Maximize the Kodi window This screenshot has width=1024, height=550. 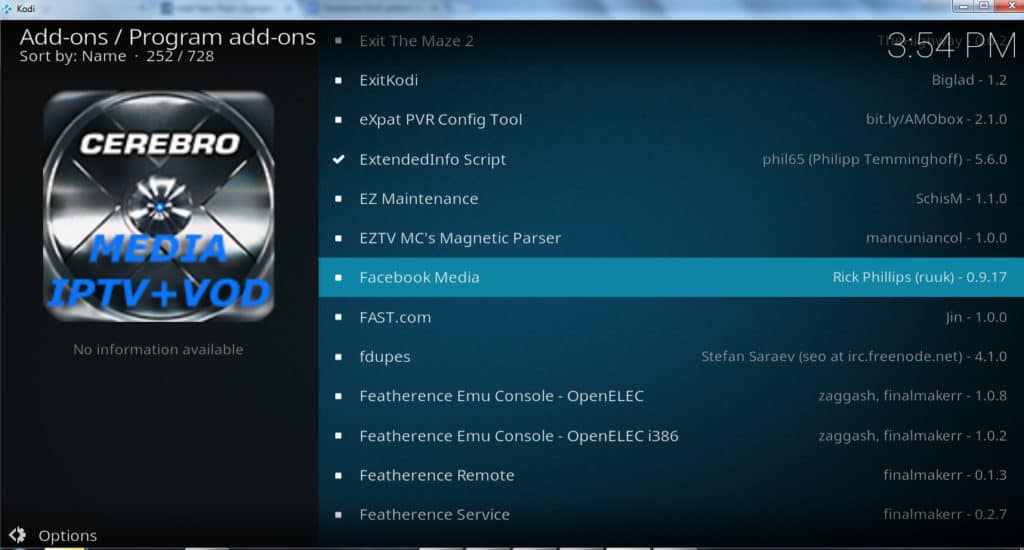point(984,5)
